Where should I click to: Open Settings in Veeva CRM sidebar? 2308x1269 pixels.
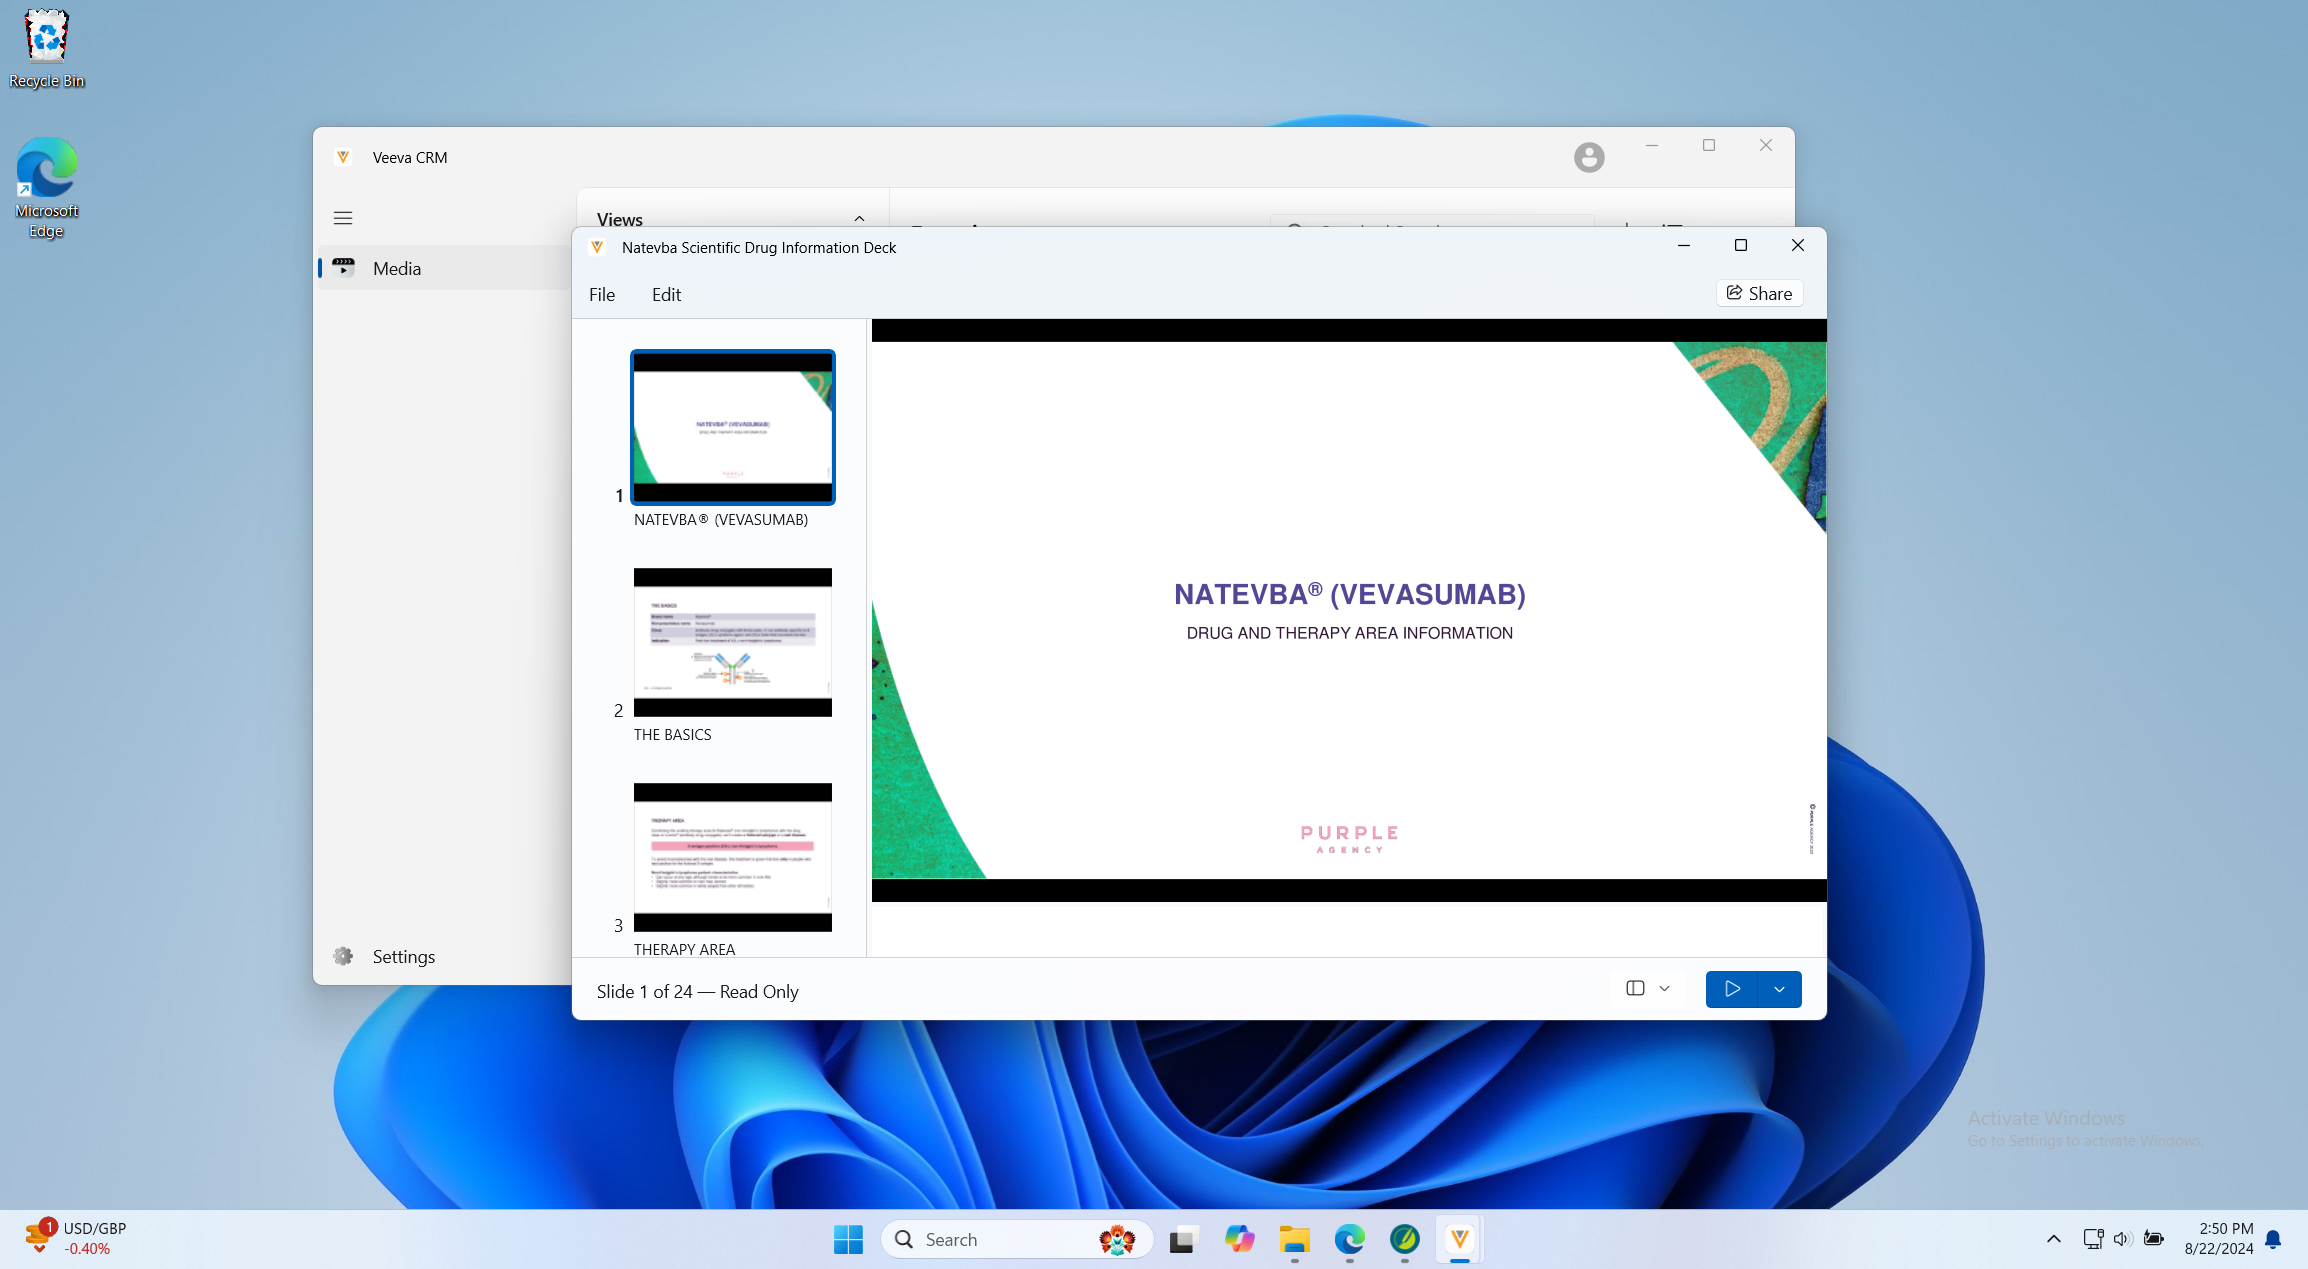[403, 956]
